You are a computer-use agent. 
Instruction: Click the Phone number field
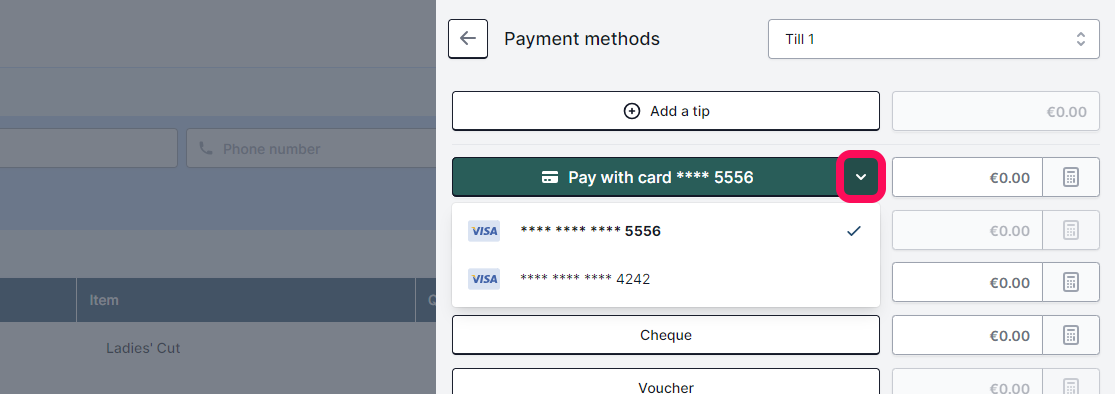pos(311,149)
